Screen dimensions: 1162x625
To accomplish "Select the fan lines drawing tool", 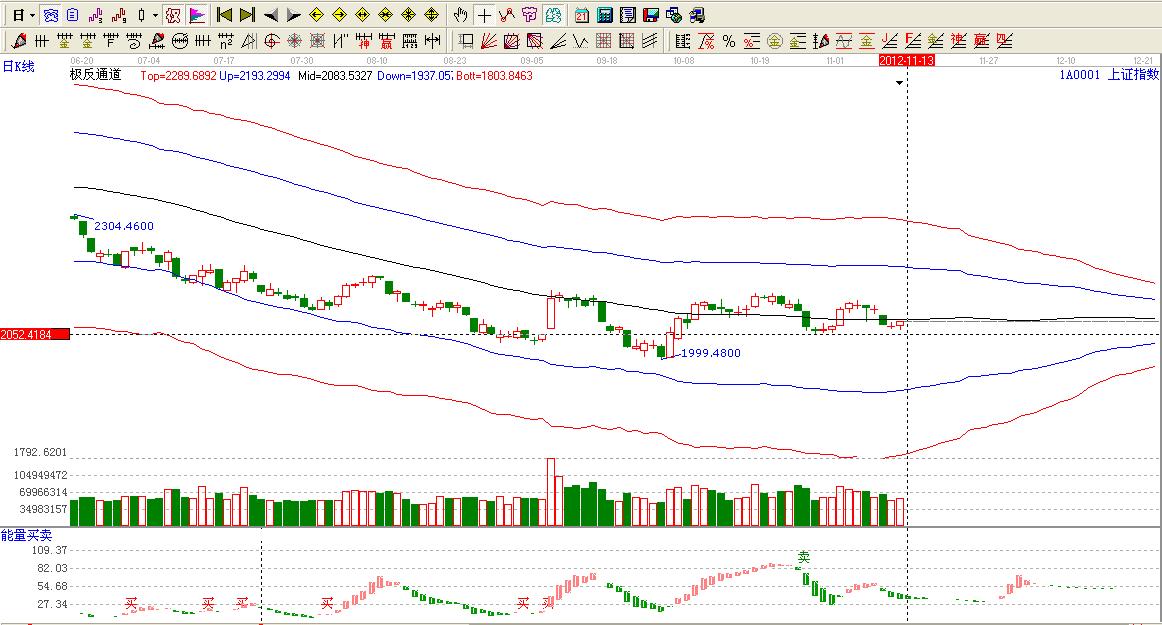I will click(489, 41).
